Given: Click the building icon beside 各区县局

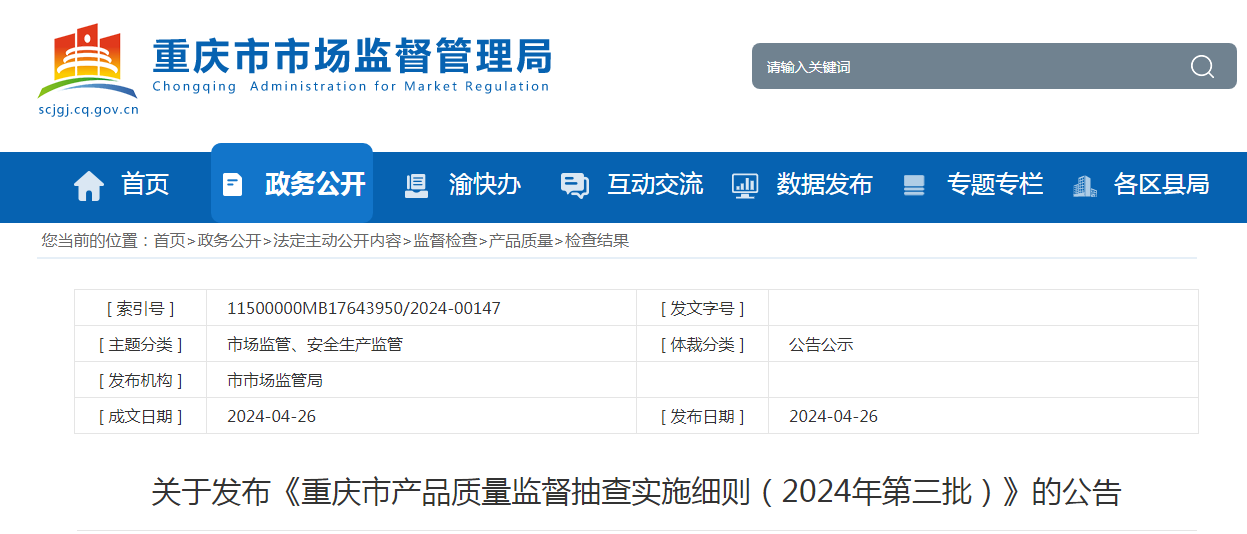Looking at the screenshot, I should 1084,185.
